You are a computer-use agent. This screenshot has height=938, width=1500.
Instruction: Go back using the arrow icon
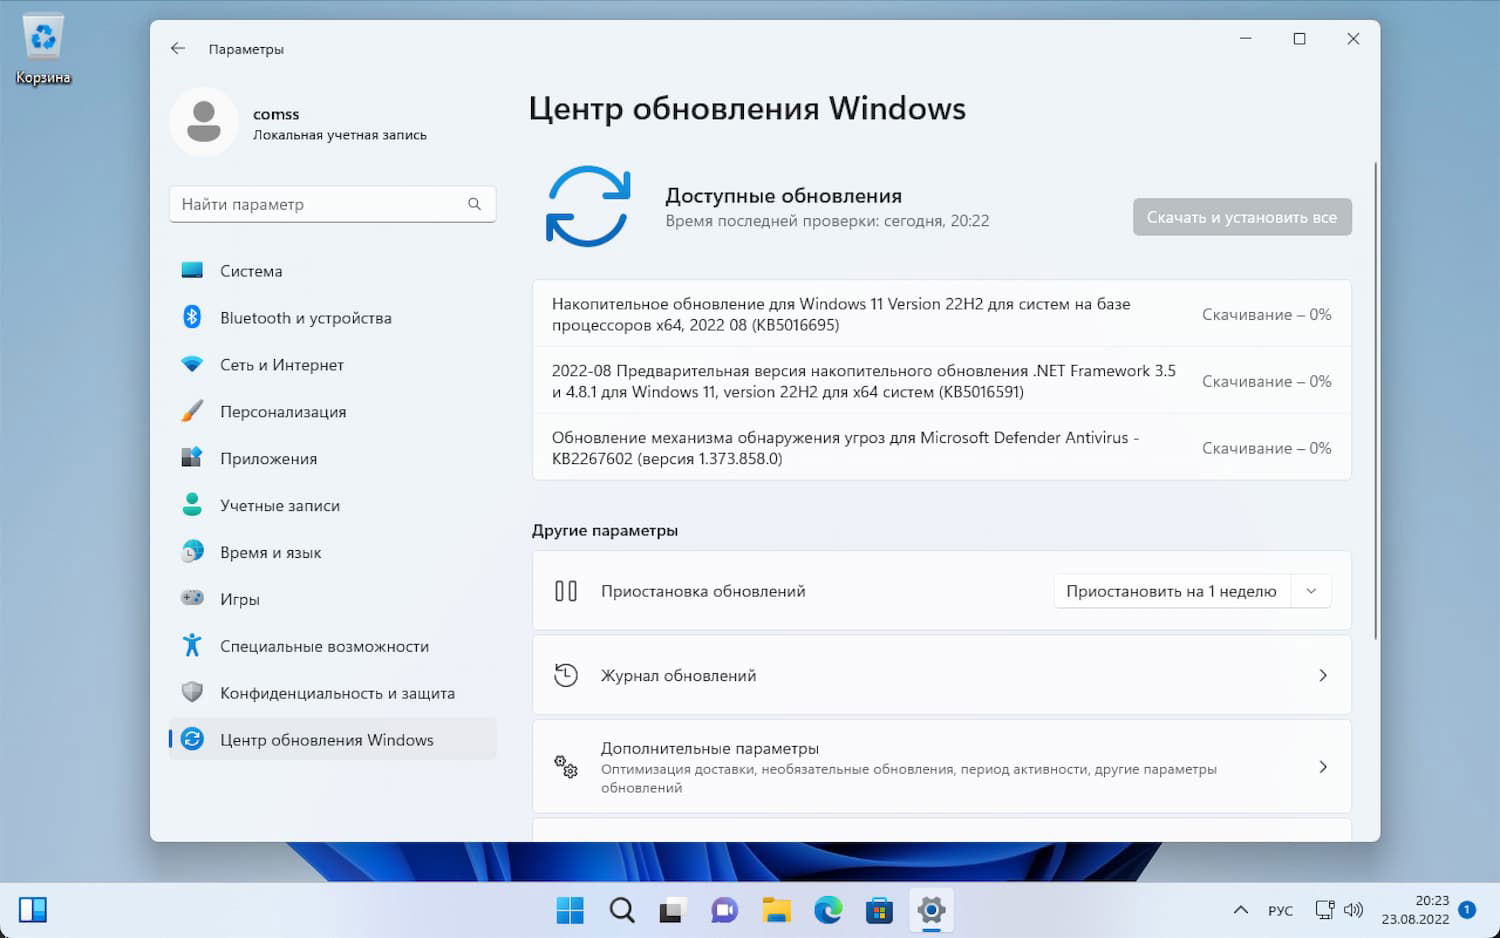tap(178, 48)
